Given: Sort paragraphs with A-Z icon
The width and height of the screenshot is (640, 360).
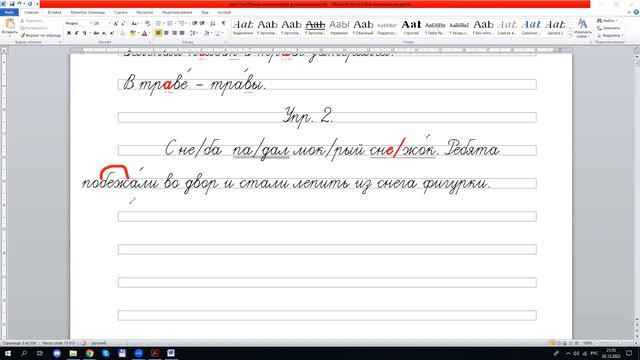Looking at the screenshot, I should point(213,24).
